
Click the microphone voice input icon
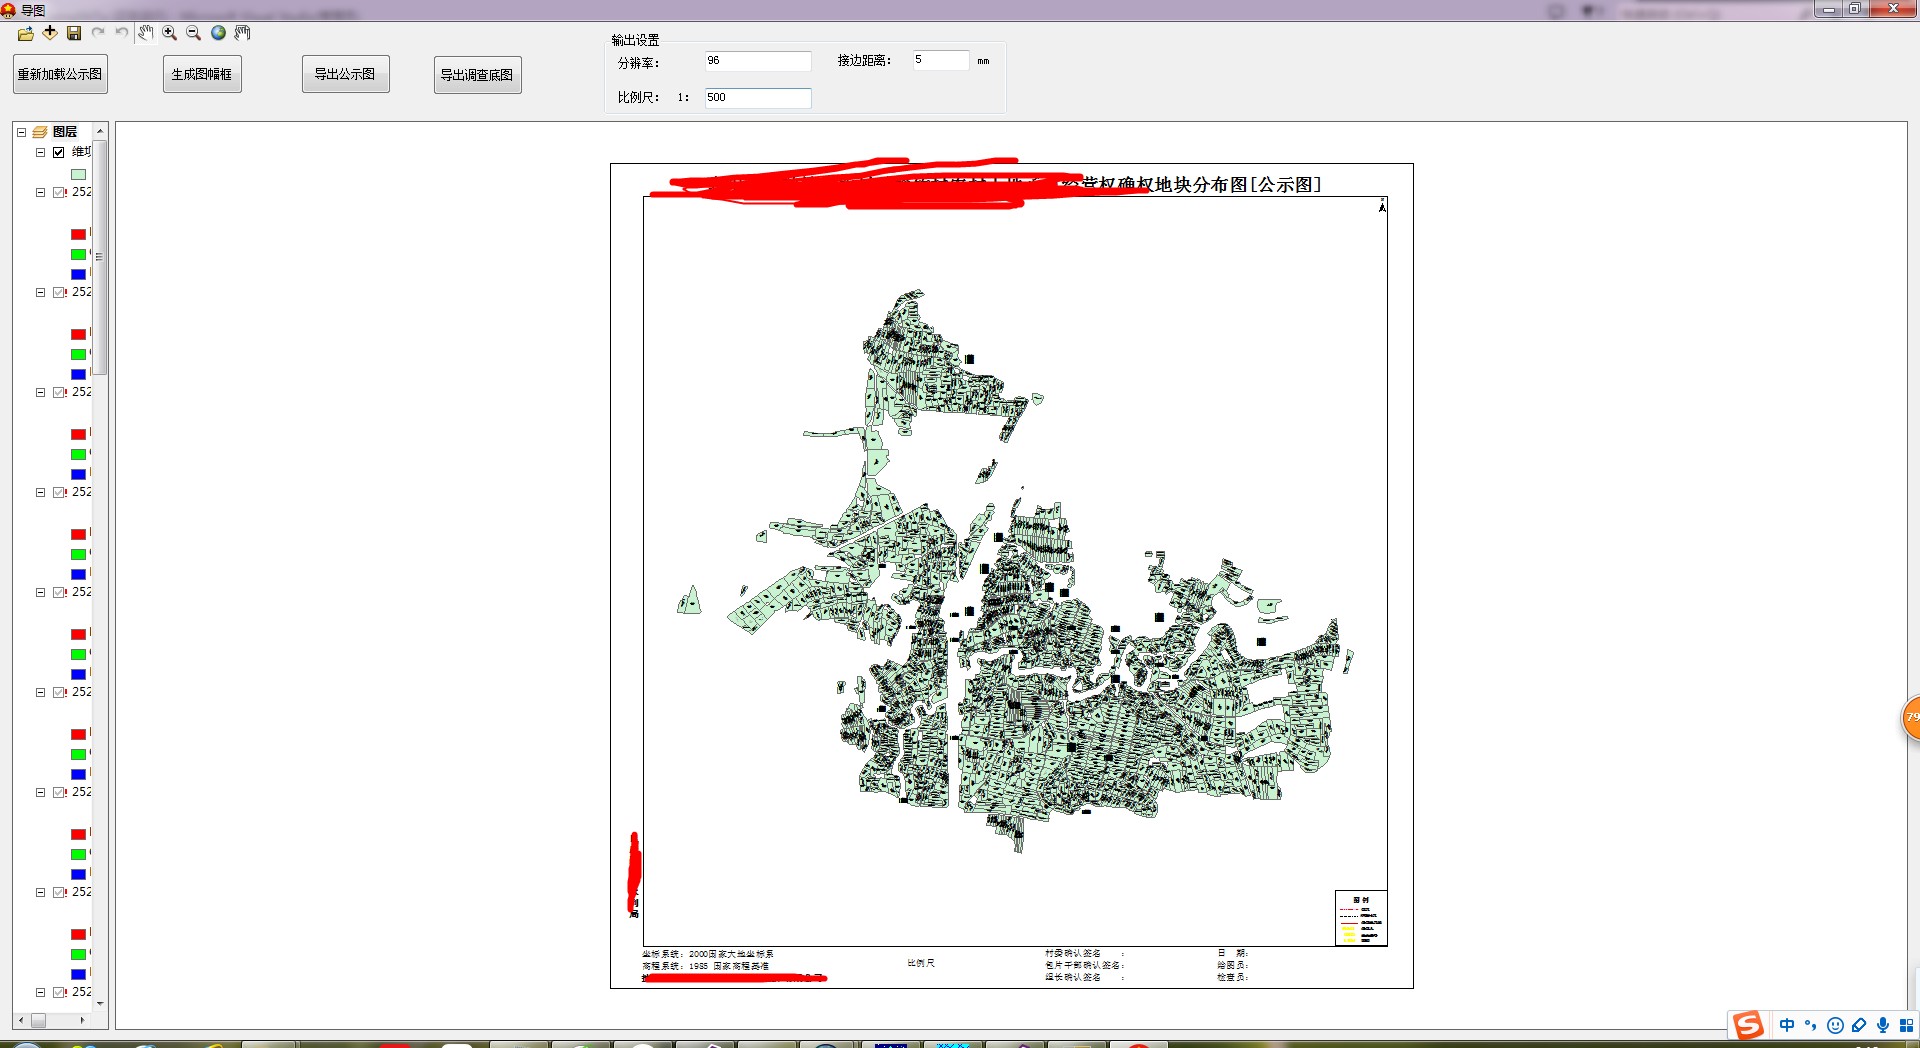pos(1883,1025)
